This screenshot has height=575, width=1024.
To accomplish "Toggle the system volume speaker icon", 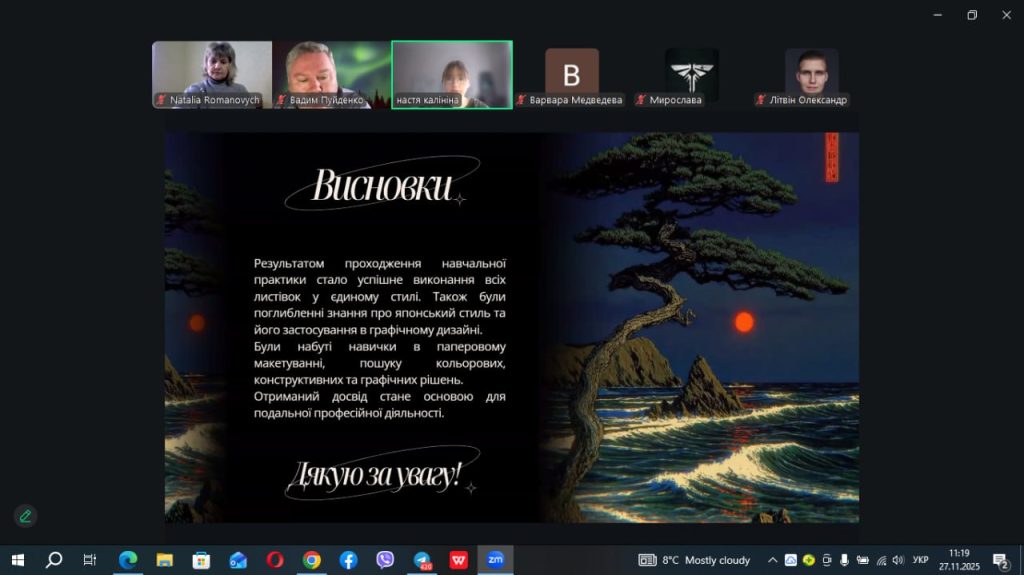I will pyautogui.click(x=897, y=560).
